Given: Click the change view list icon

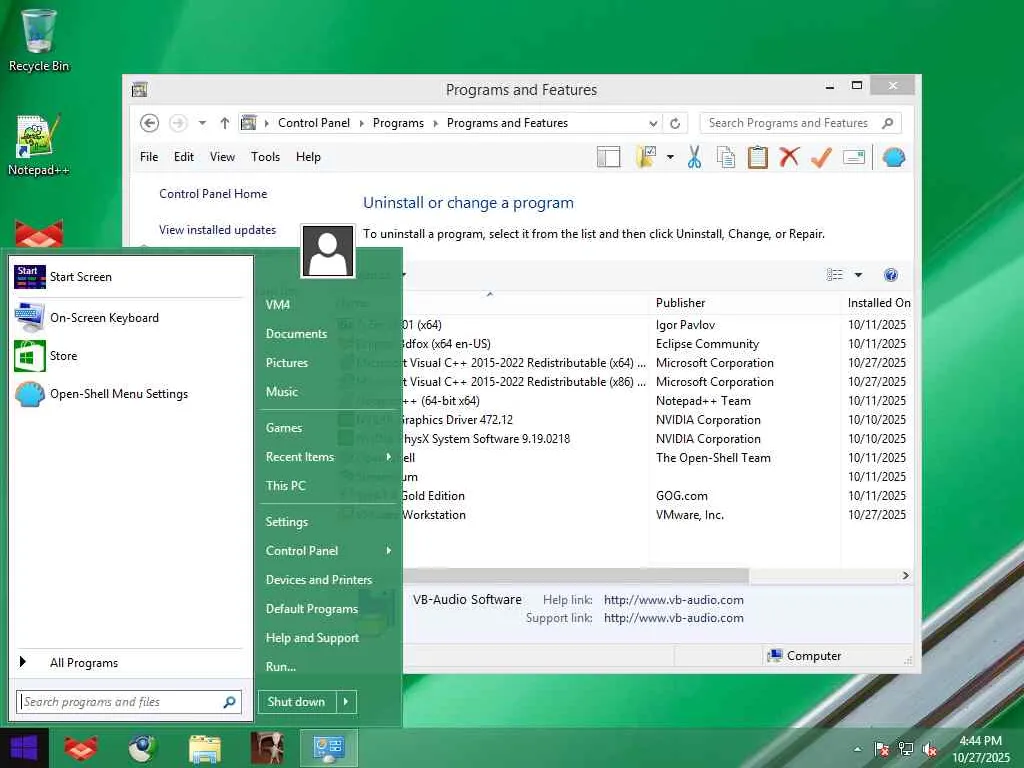Looking at the screenshot, I should (835, 275).
